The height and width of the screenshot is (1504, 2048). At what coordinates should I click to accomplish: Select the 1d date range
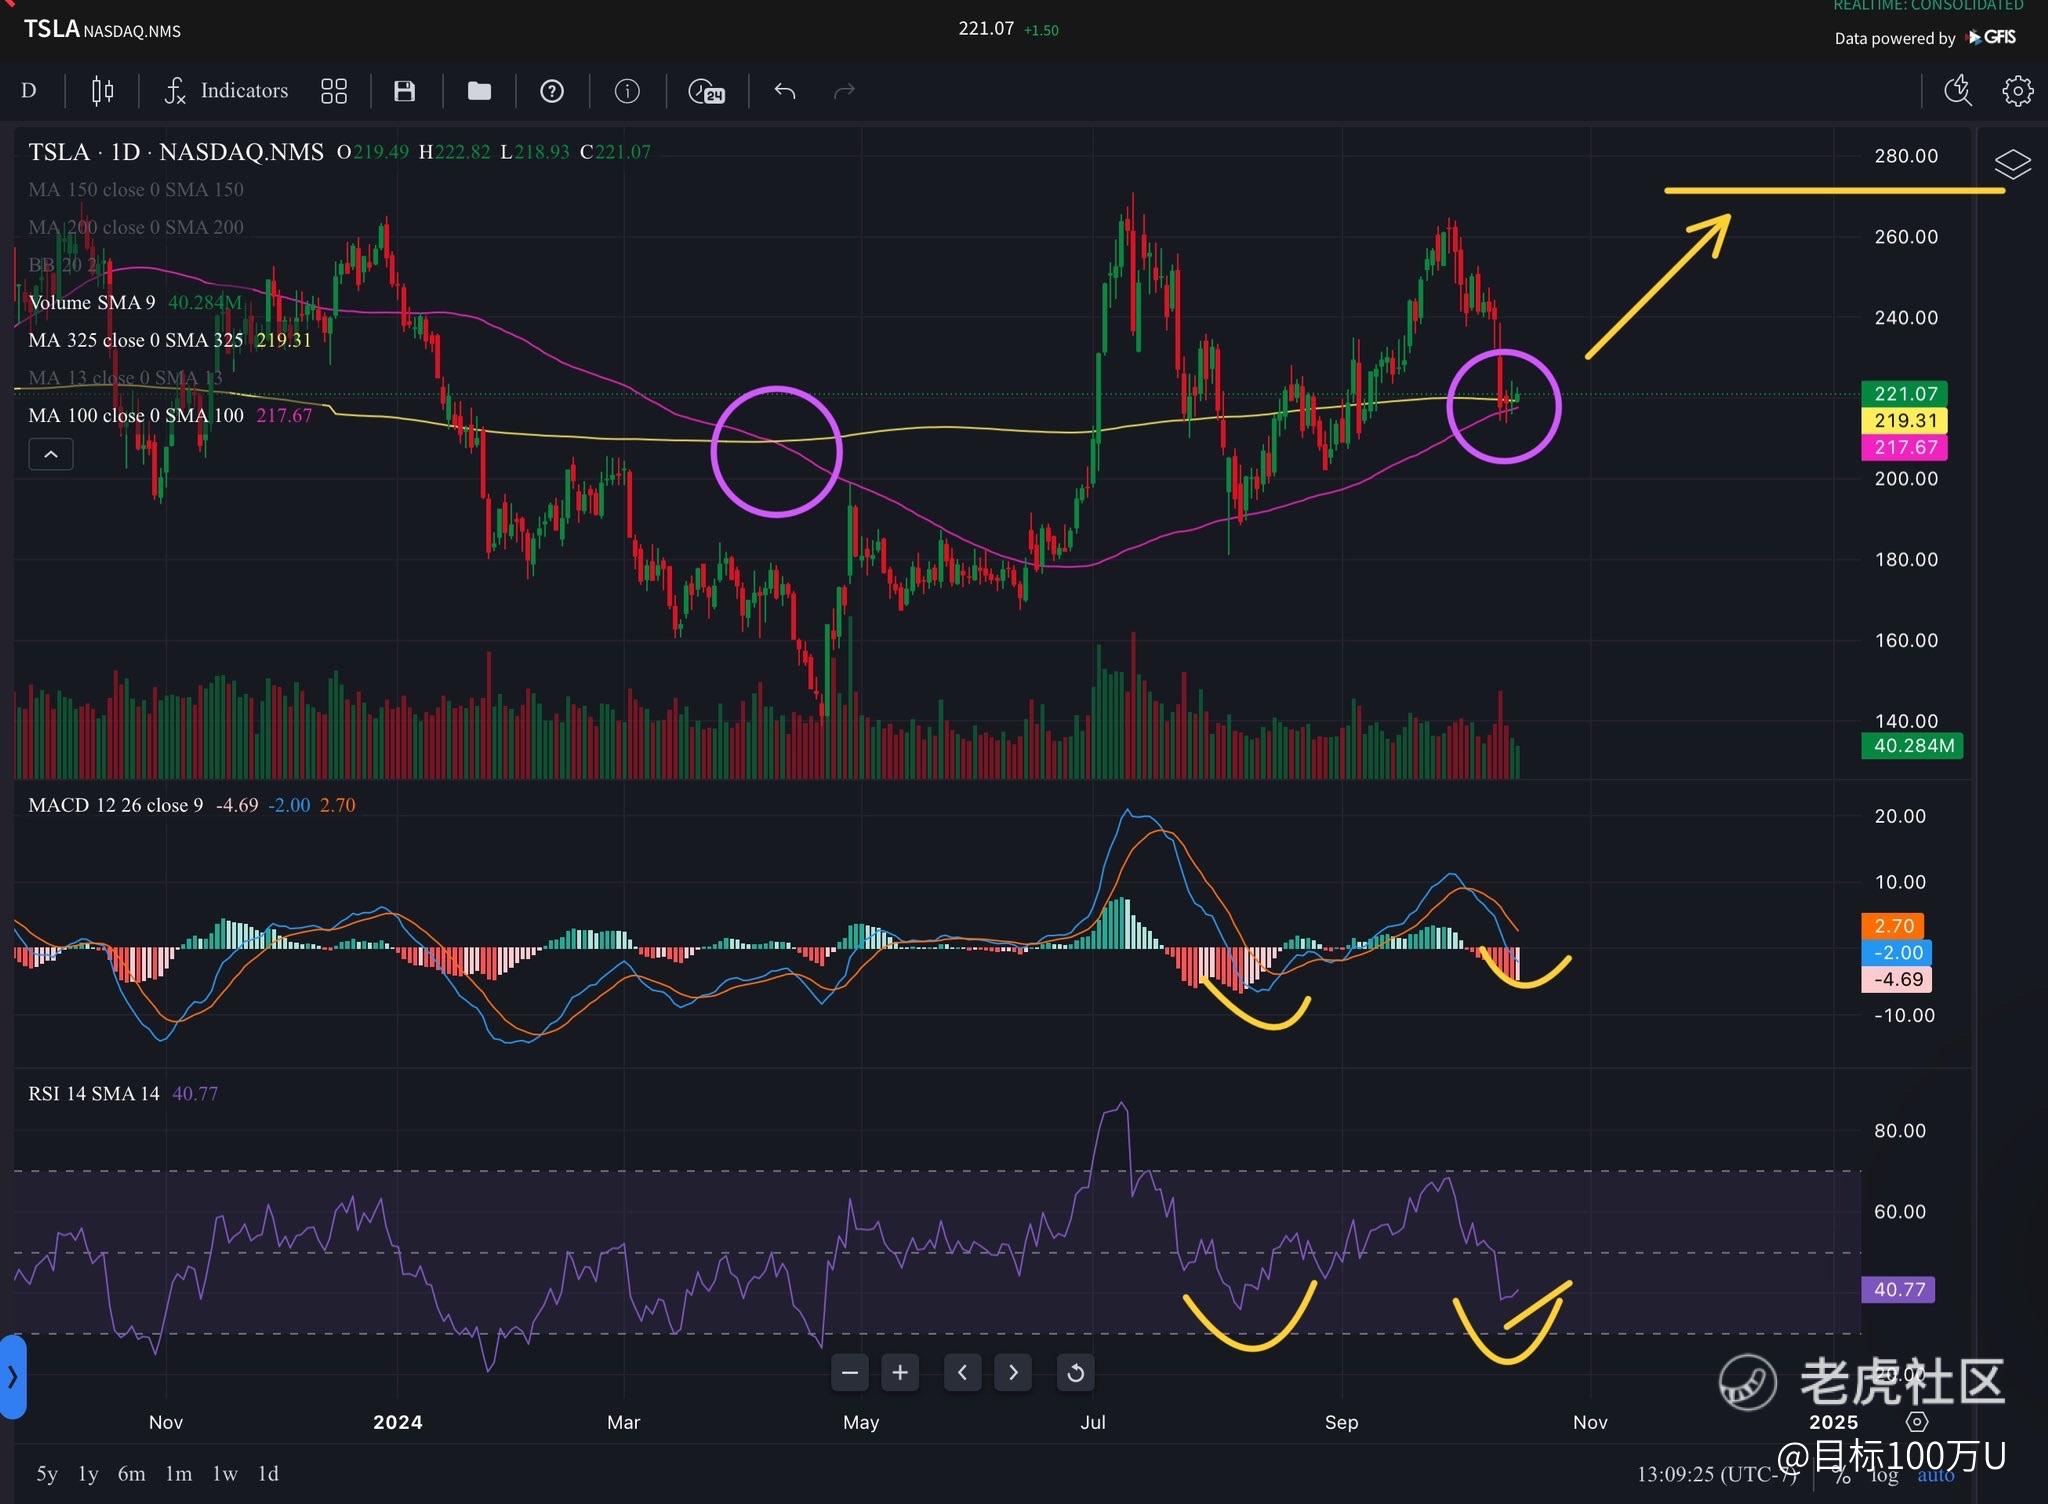click(x=269, y=1474)
